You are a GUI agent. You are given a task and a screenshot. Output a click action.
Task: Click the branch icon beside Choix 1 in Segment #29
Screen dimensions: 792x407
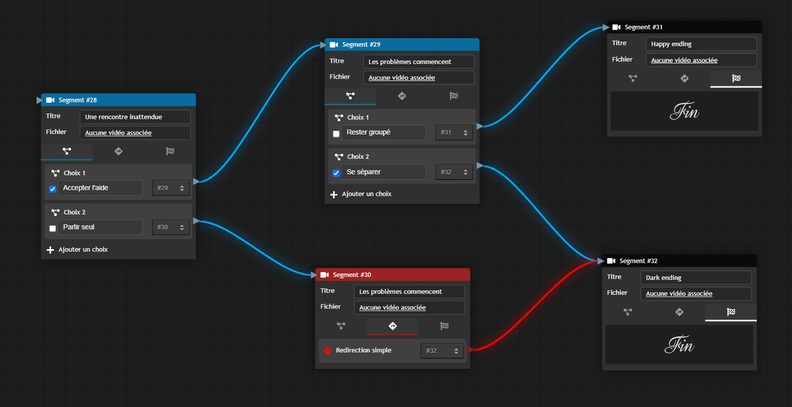tap(338, 118)
